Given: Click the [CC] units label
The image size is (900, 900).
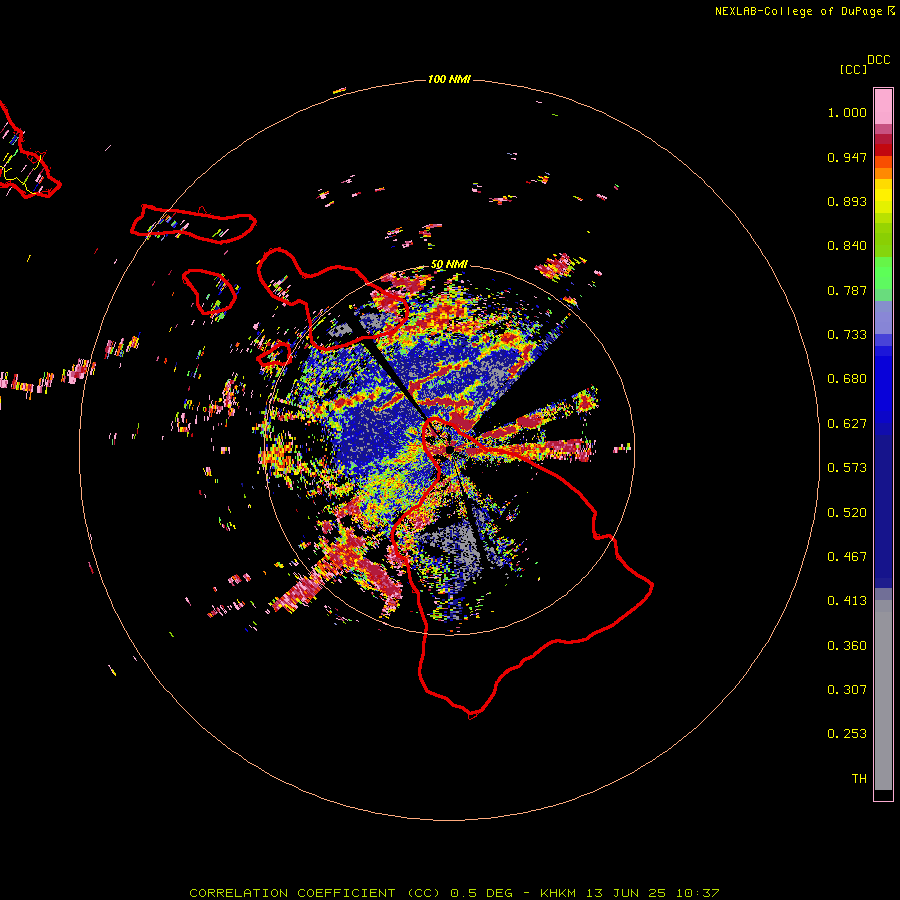Looking at the screenshot, I should [853, 69].
